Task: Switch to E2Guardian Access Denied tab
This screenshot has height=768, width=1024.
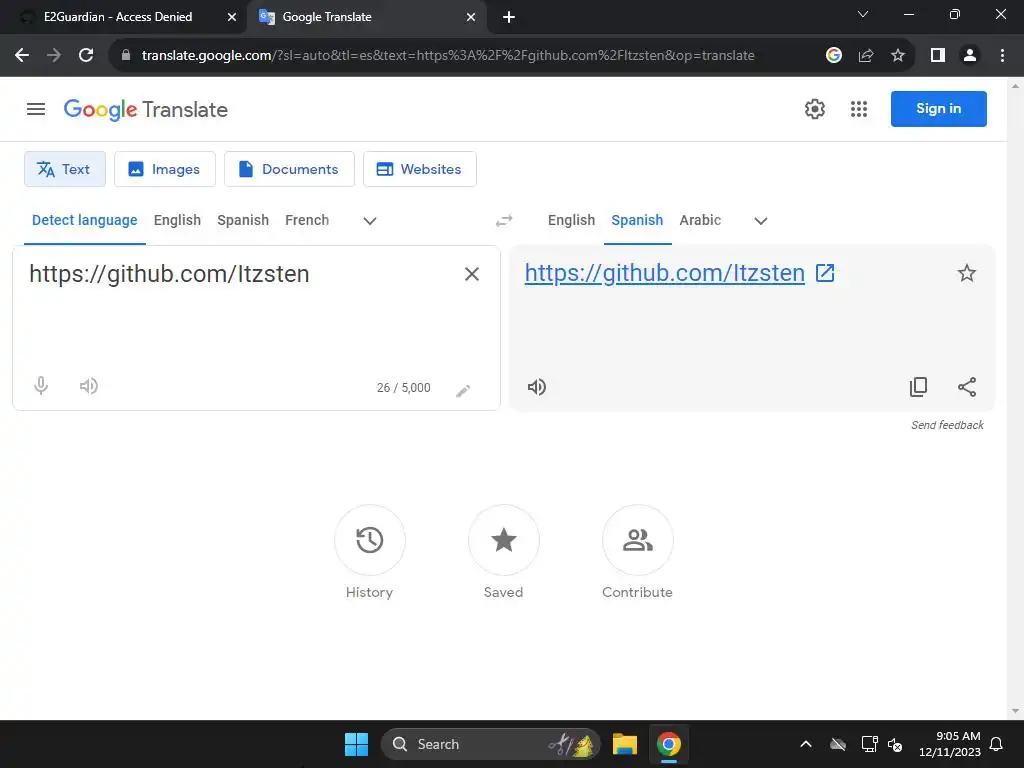Action: click(x=118, y=17)
